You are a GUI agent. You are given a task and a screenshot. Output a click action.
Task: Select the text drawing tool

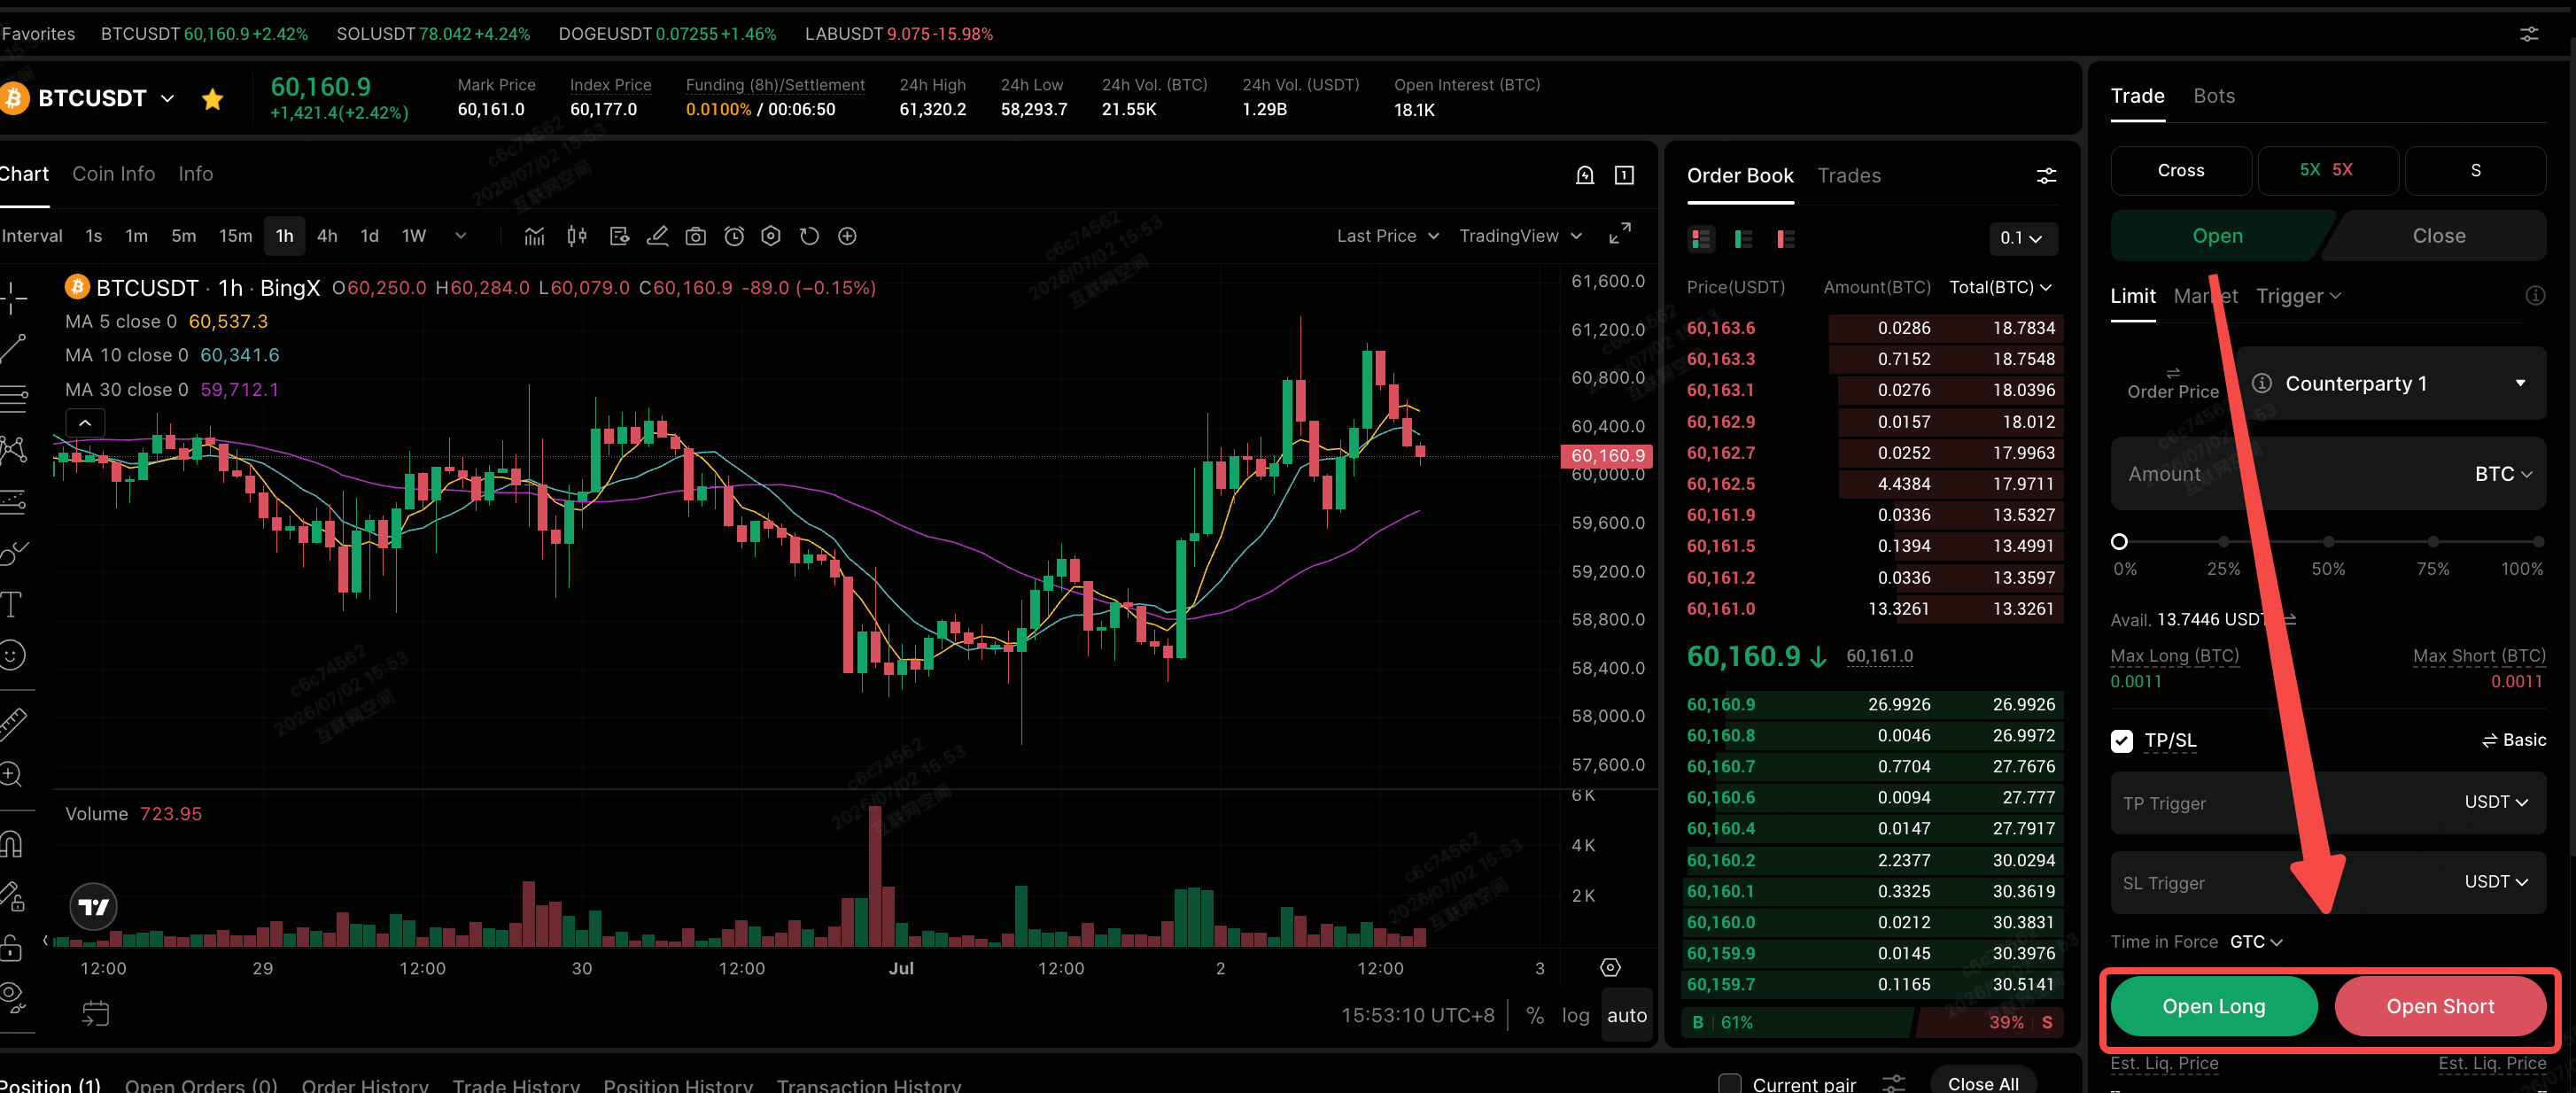[12, 604]
